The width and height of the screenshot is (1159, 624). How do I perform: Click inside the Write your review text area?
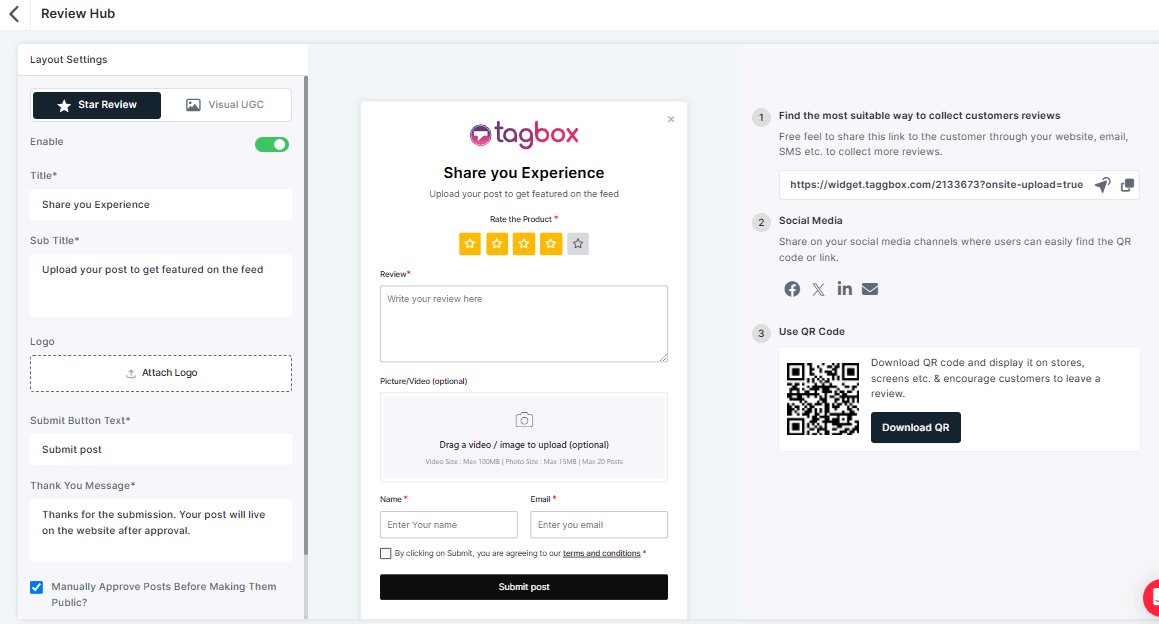[x=523, y=322]
